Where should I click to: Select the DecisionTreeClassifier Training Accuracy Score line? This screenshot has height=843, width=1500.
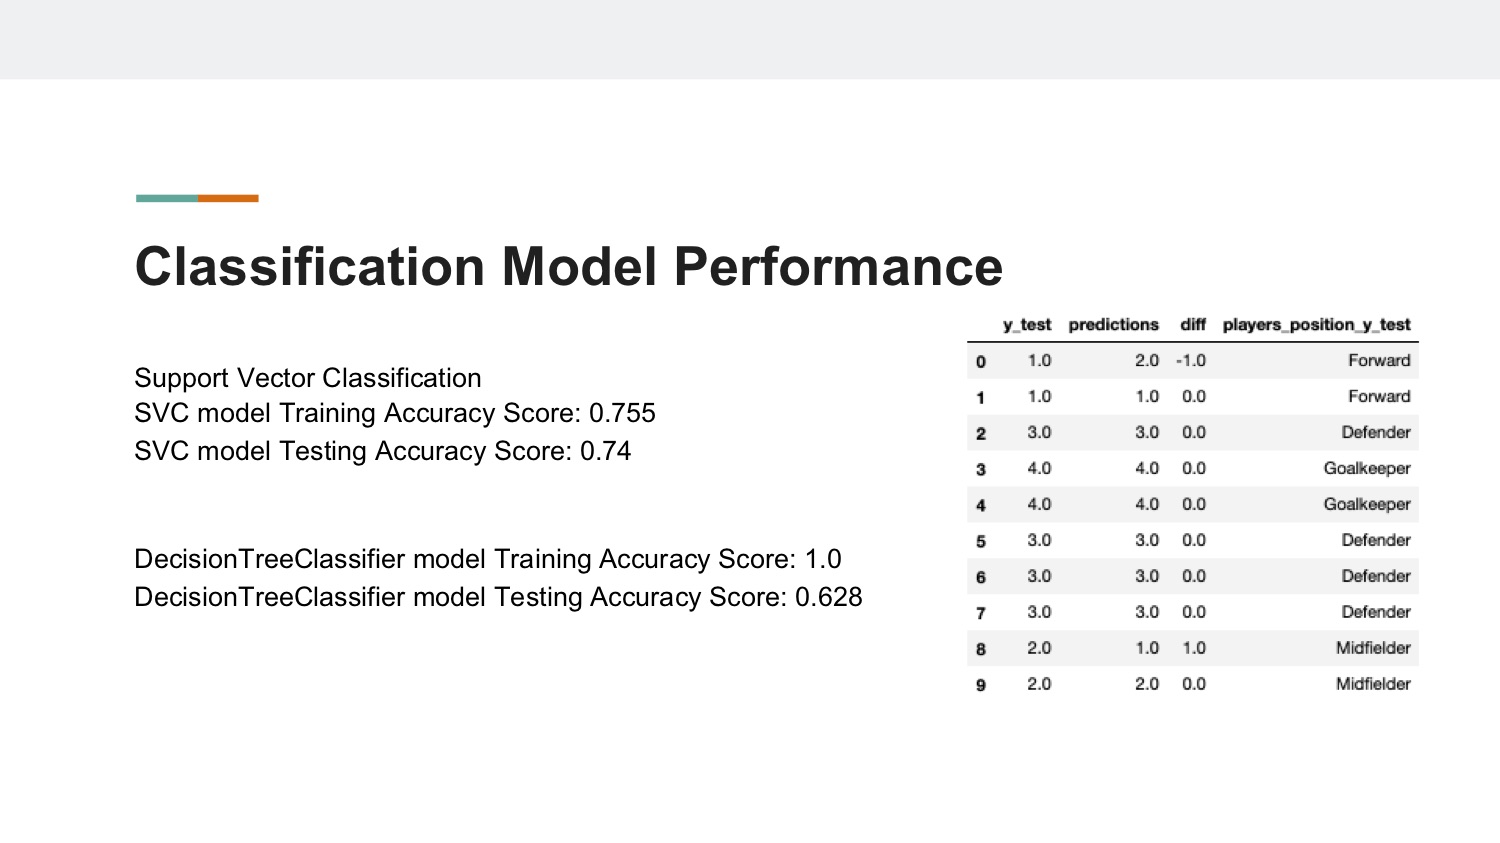click(x=488, y=559)
